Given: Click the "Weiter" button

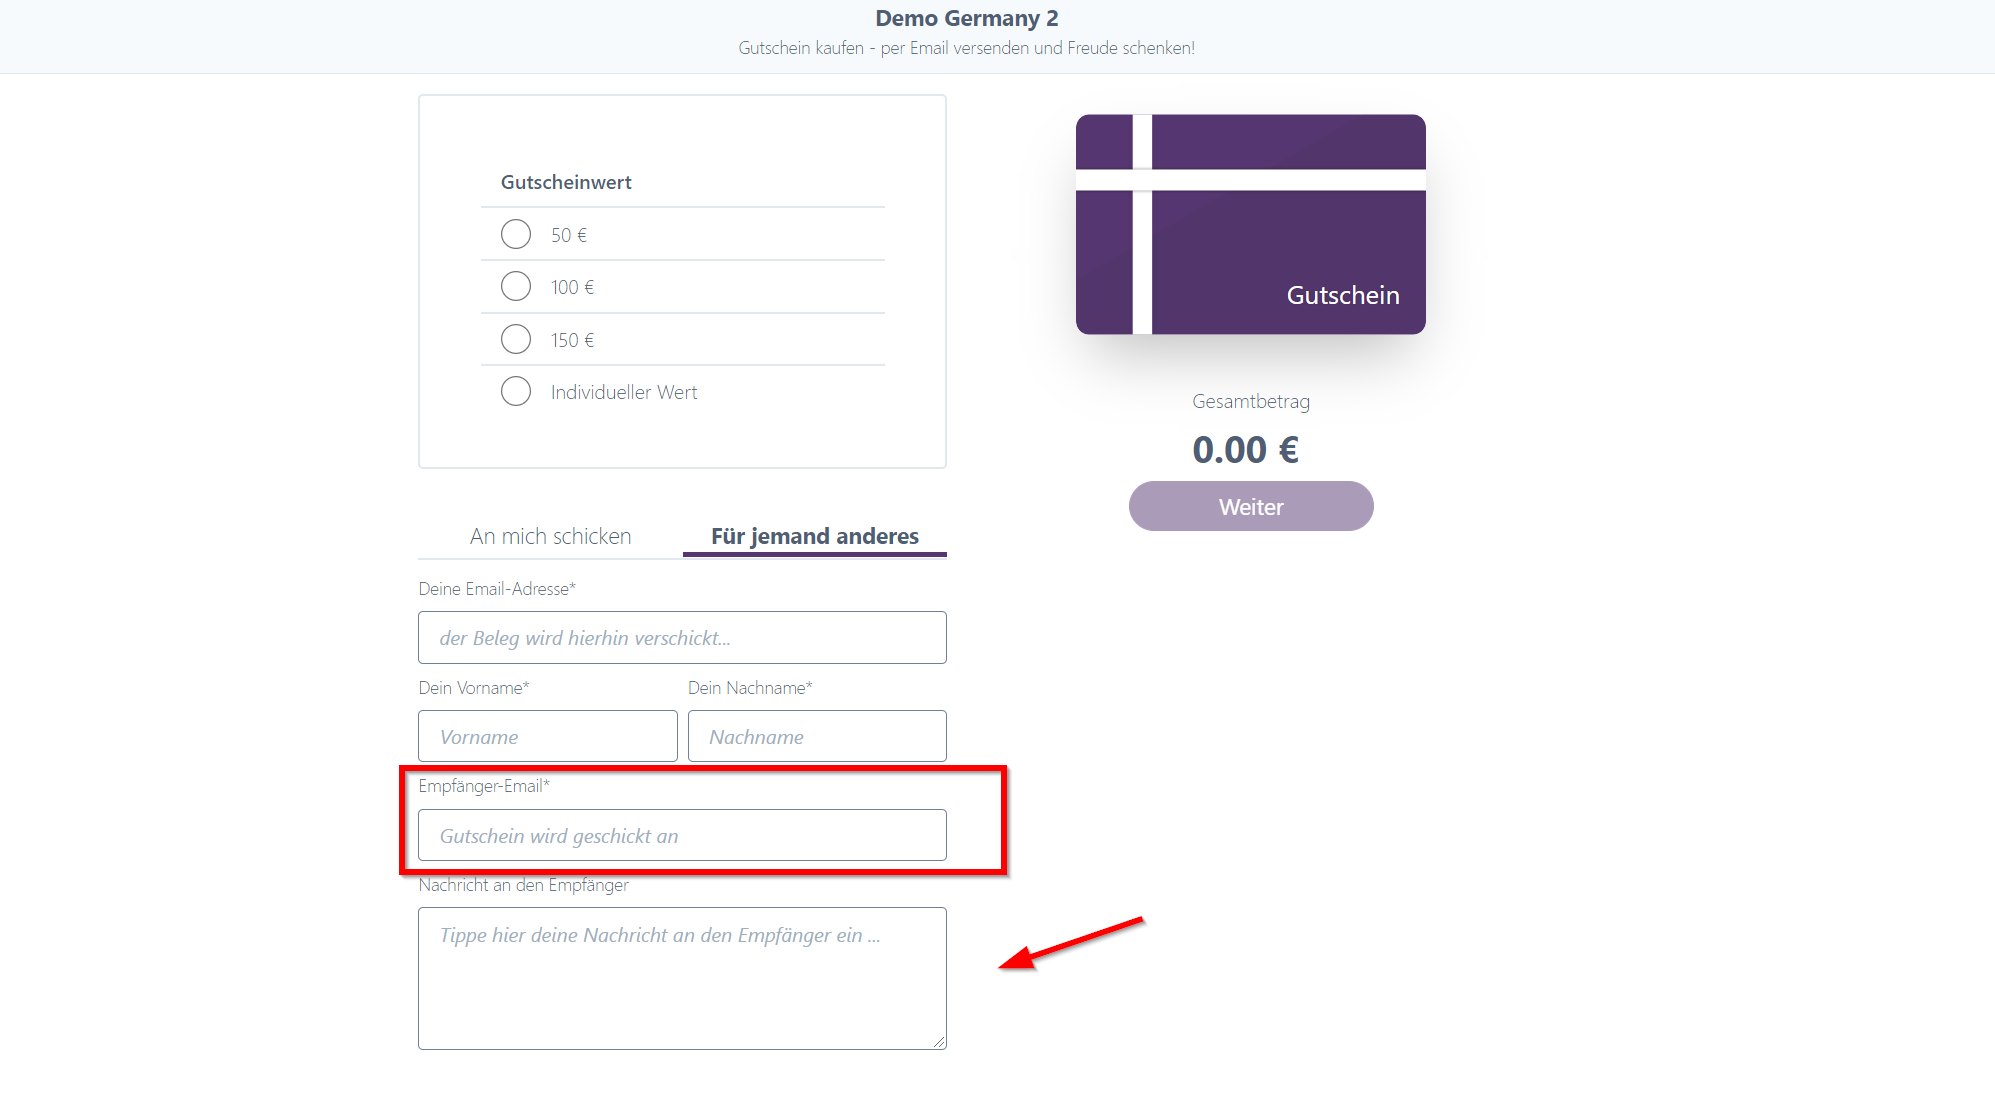Looking at the screenshot, I should click(x=1250, y=506).
